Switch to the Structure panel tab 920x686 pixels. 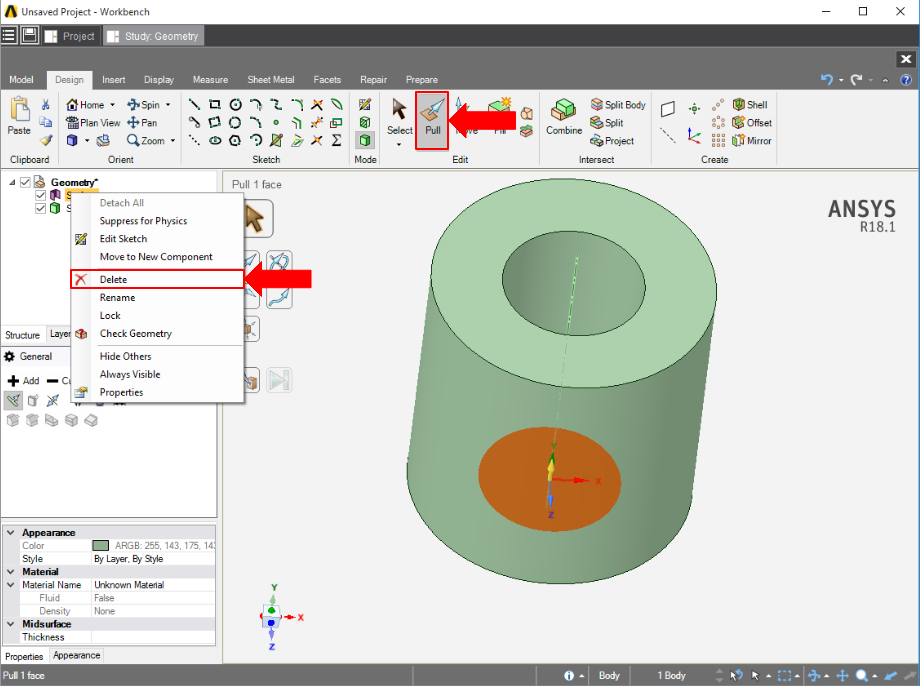tap(22, 335)
